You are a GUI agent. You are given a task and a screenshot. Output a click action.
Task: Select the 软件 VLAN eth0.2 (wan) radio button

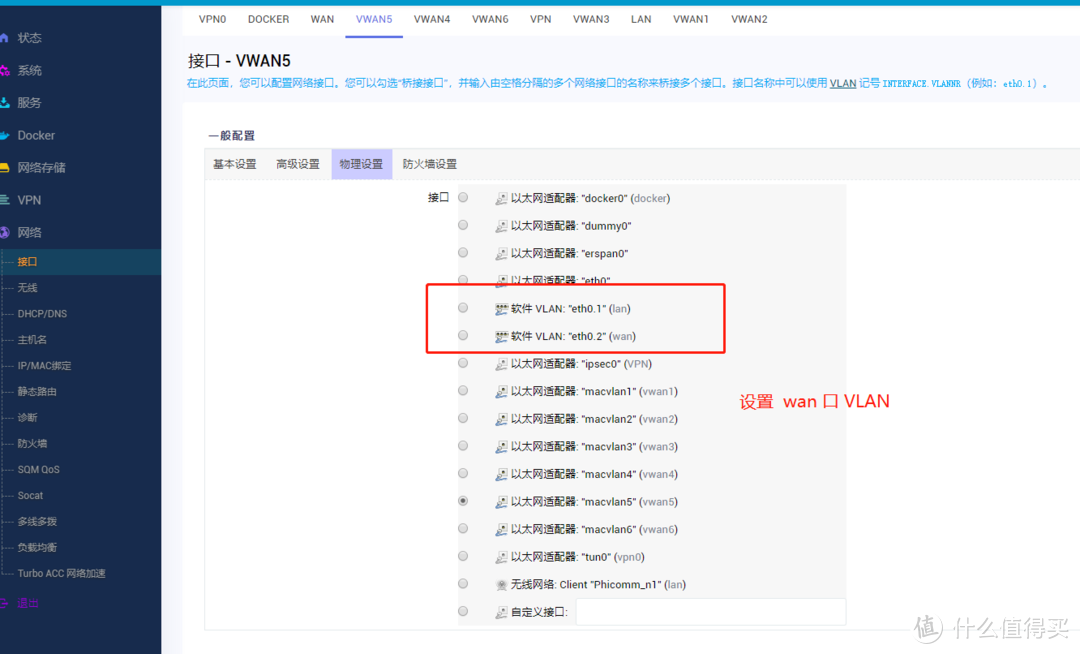pyautogui.click(x=463, y=336)
